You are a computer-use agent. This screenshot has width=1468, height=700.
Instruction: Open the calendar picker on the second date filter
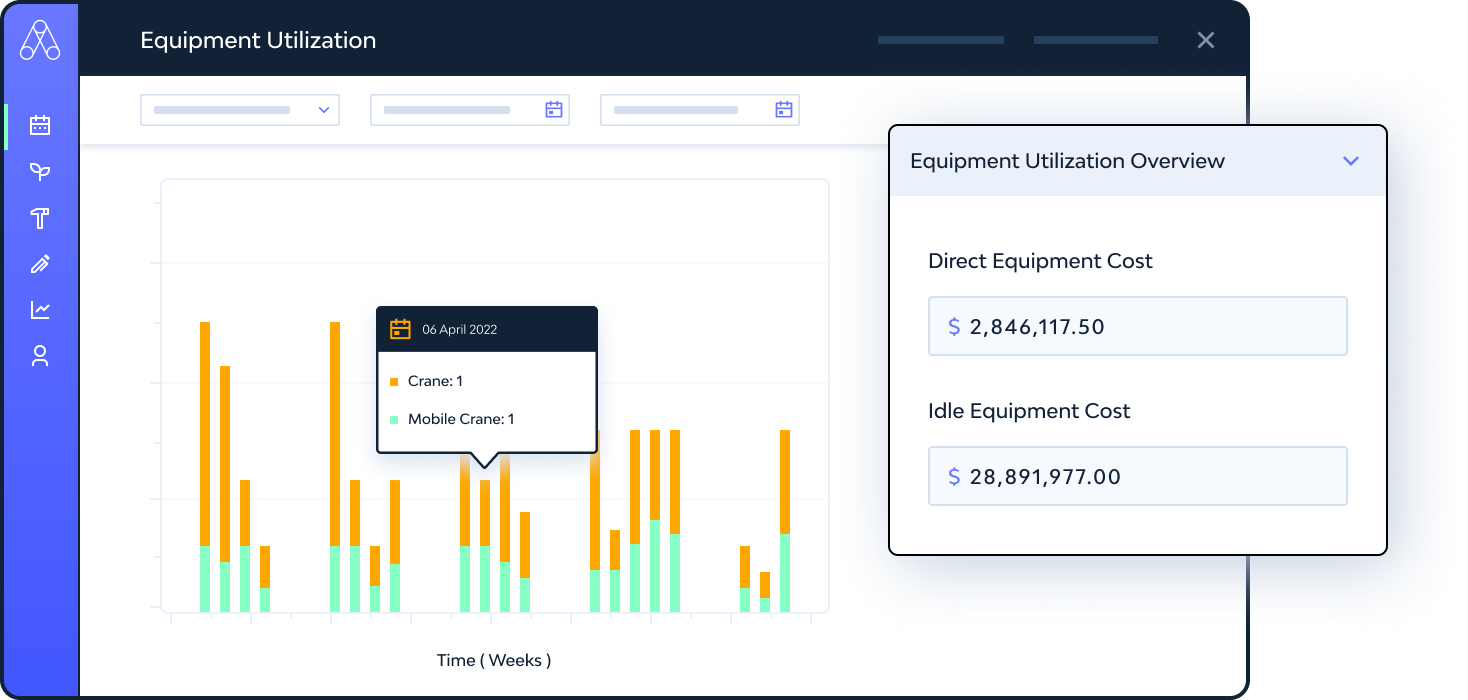553,110
